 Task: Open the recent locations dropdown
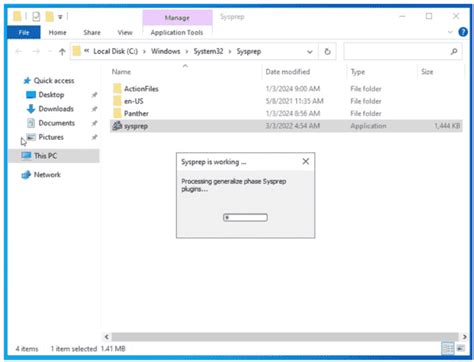(50, 51)
